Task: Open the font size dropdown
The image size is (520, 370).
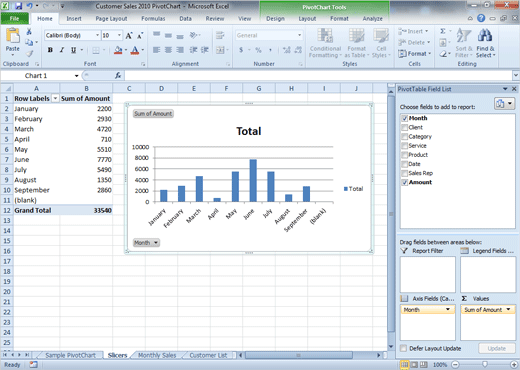Action: pyautogui.click(x=119, y=35)
